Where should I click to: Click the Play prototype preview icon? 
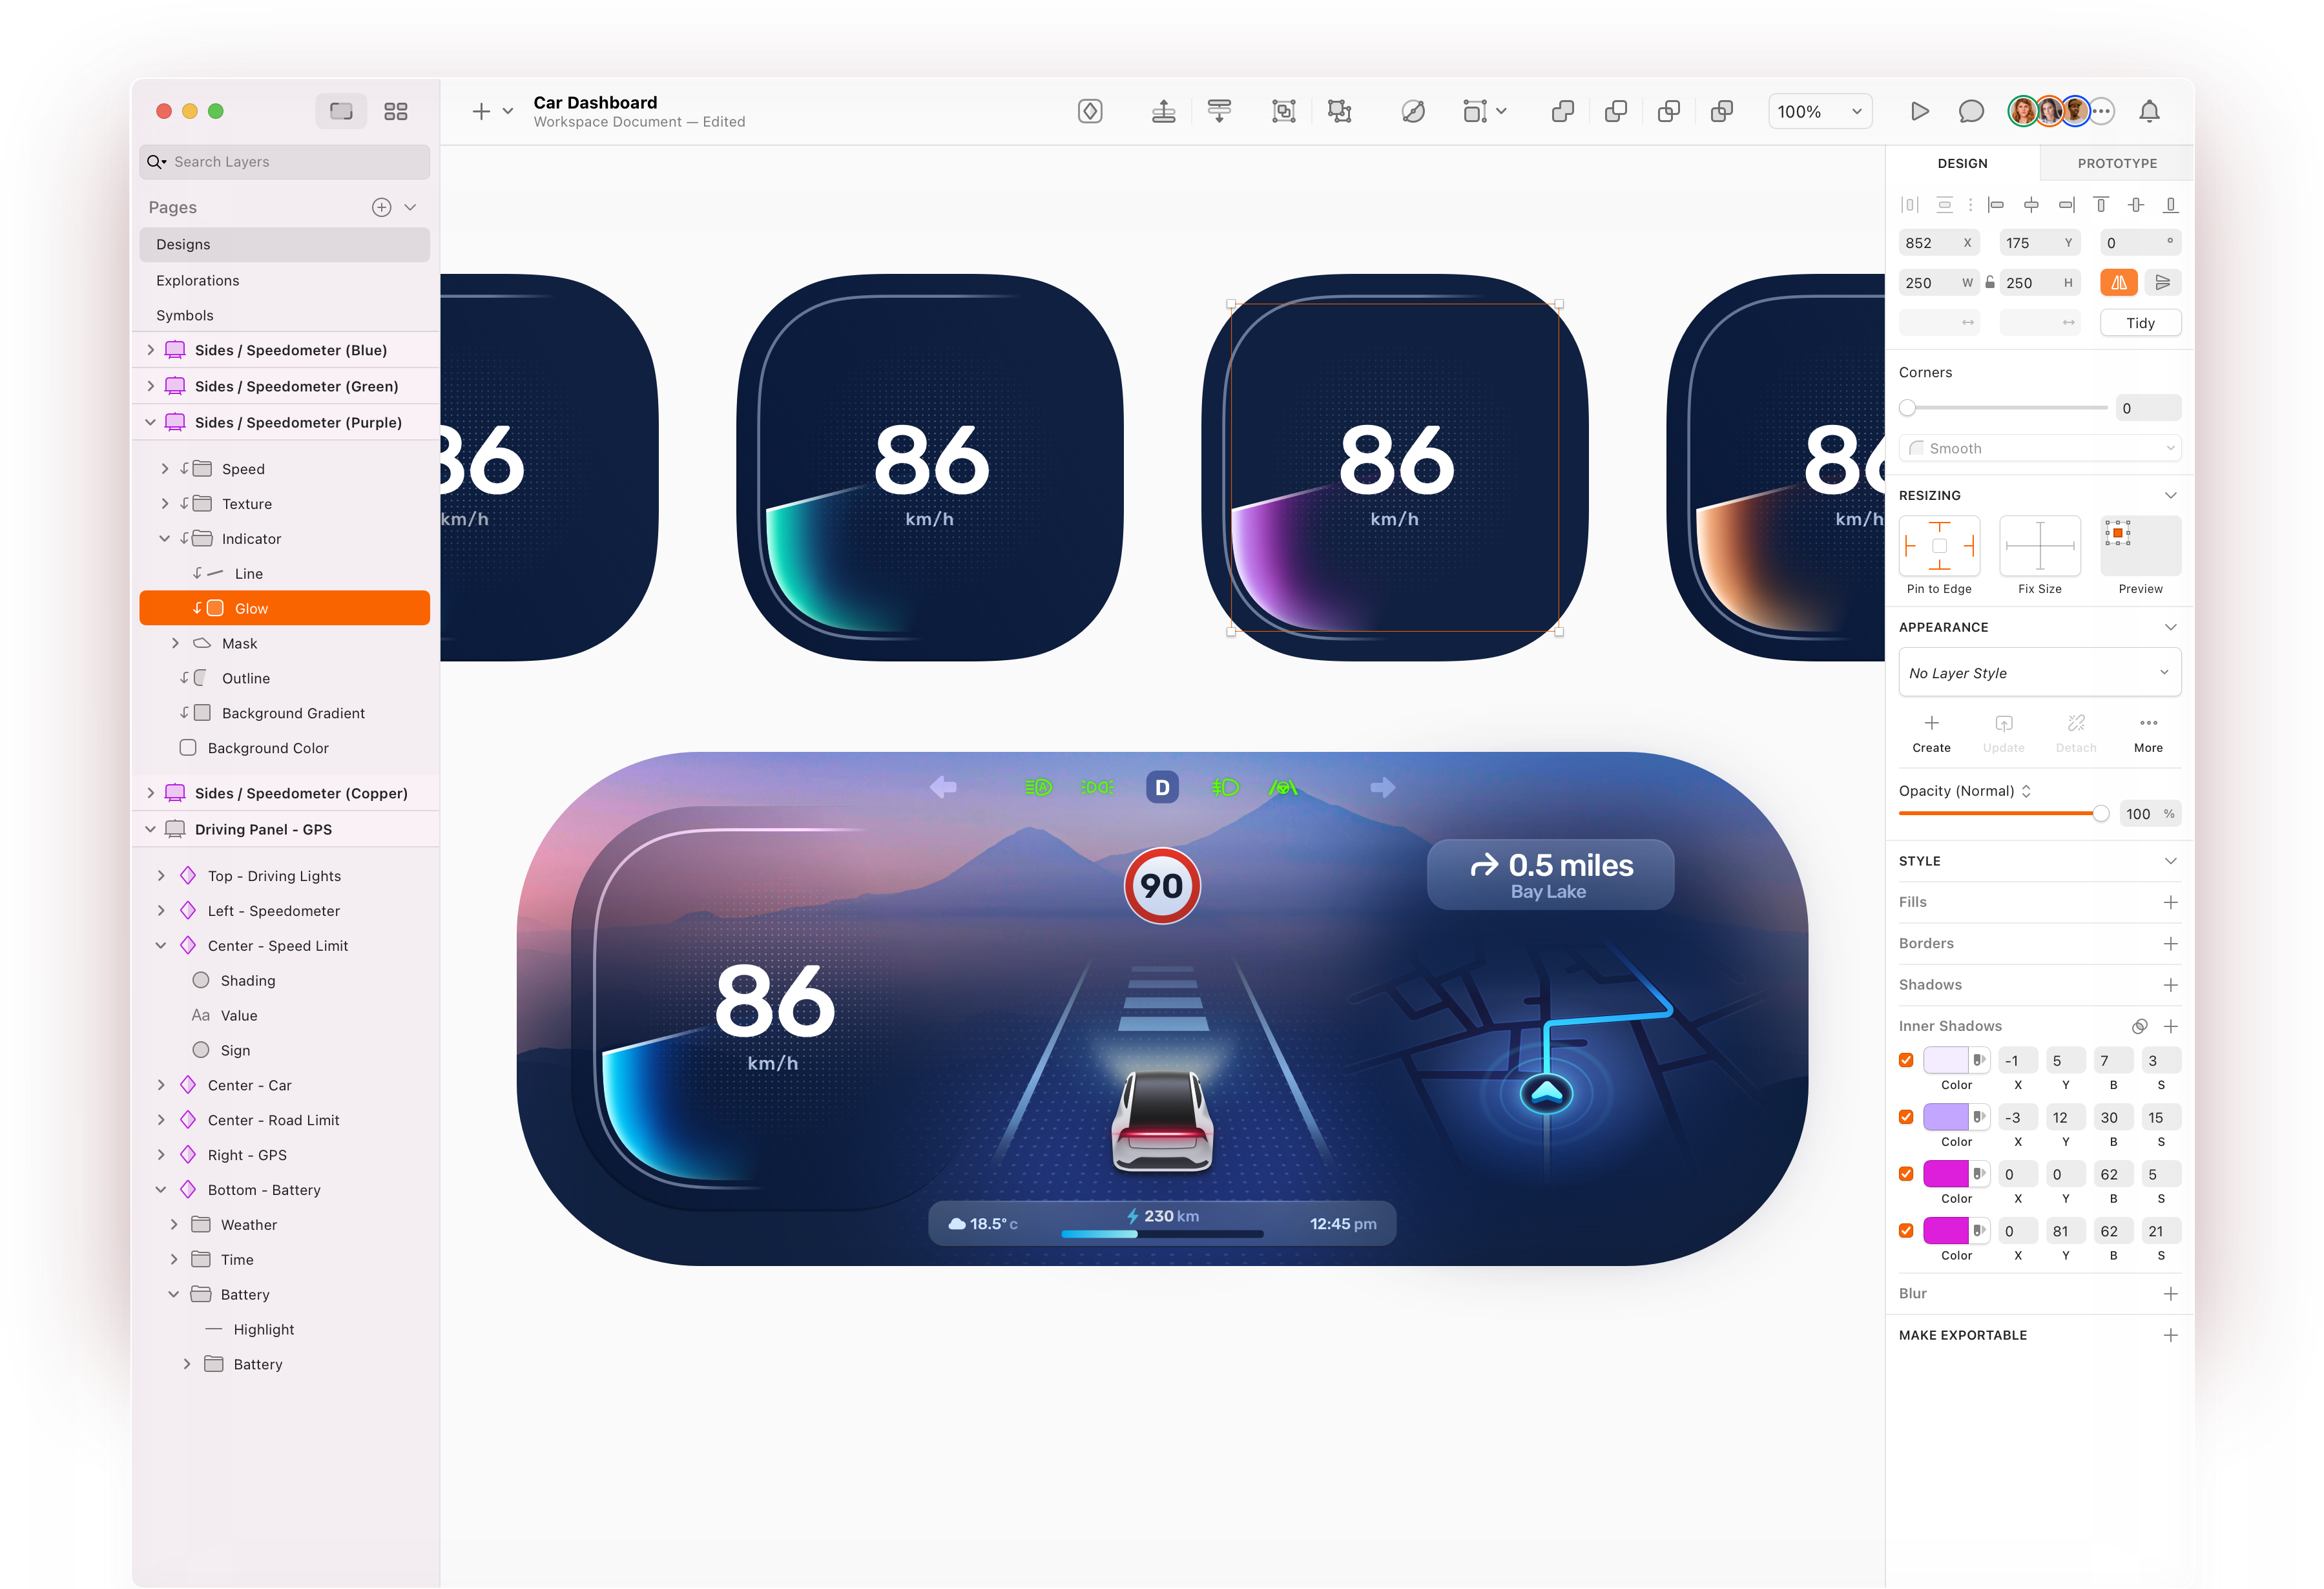point(1919,111)
